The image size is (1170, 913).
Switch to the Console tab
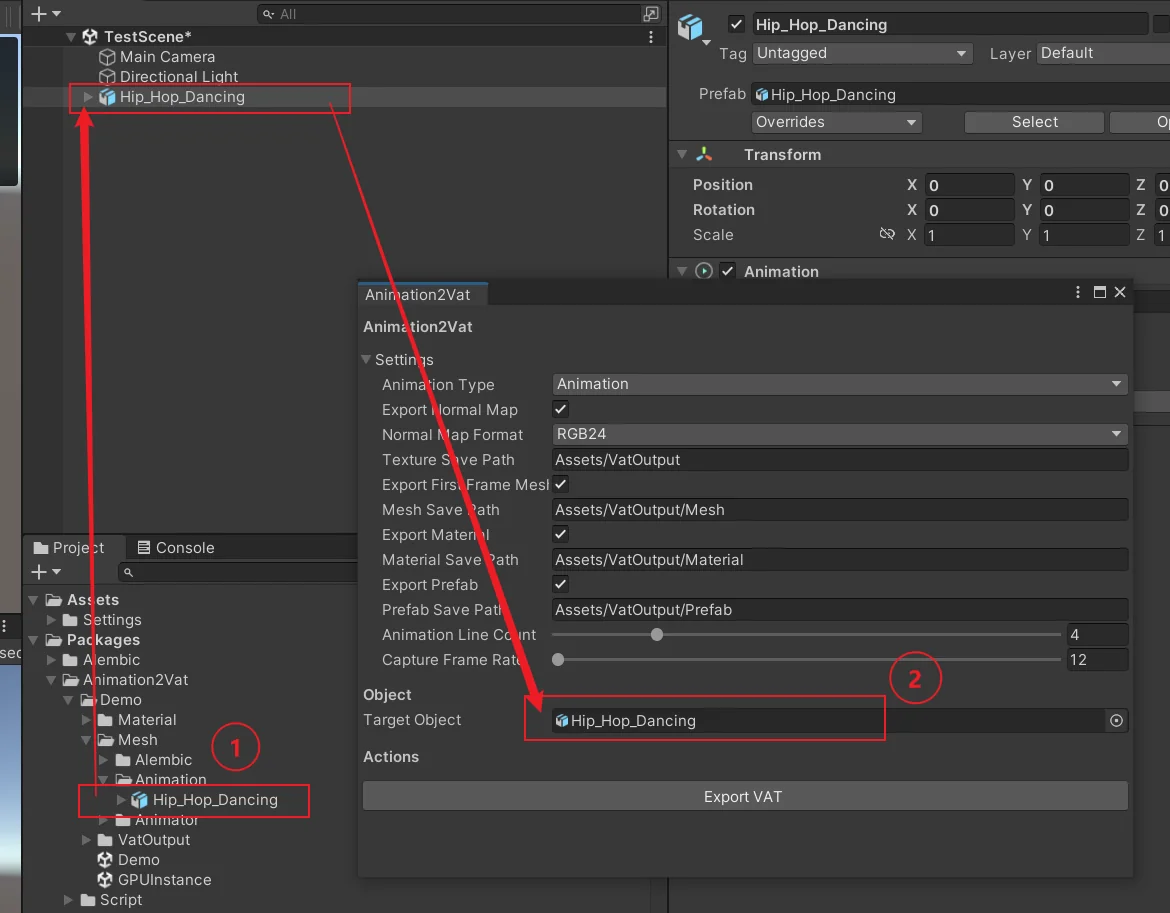176,548
